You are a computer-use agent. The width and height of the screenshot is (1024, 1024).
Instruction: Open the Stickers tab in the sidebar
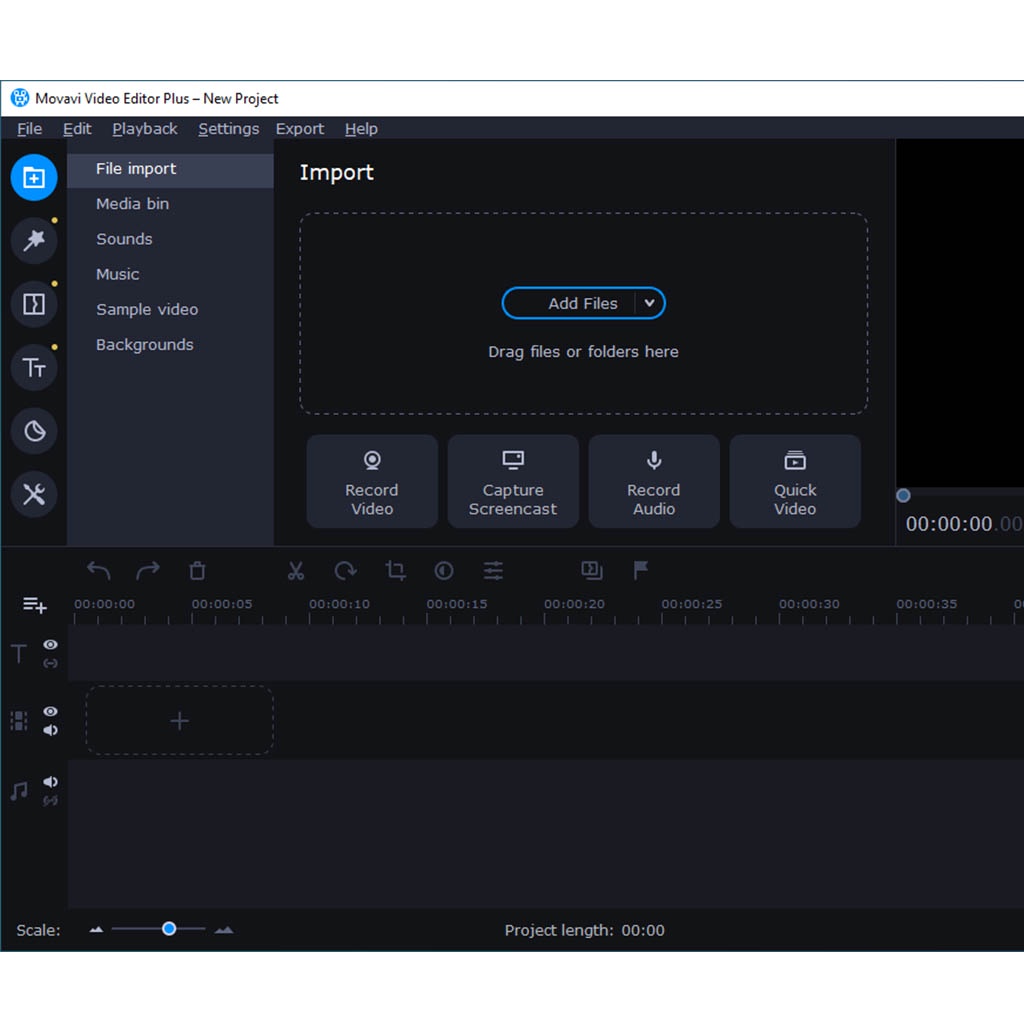(34, 431)
